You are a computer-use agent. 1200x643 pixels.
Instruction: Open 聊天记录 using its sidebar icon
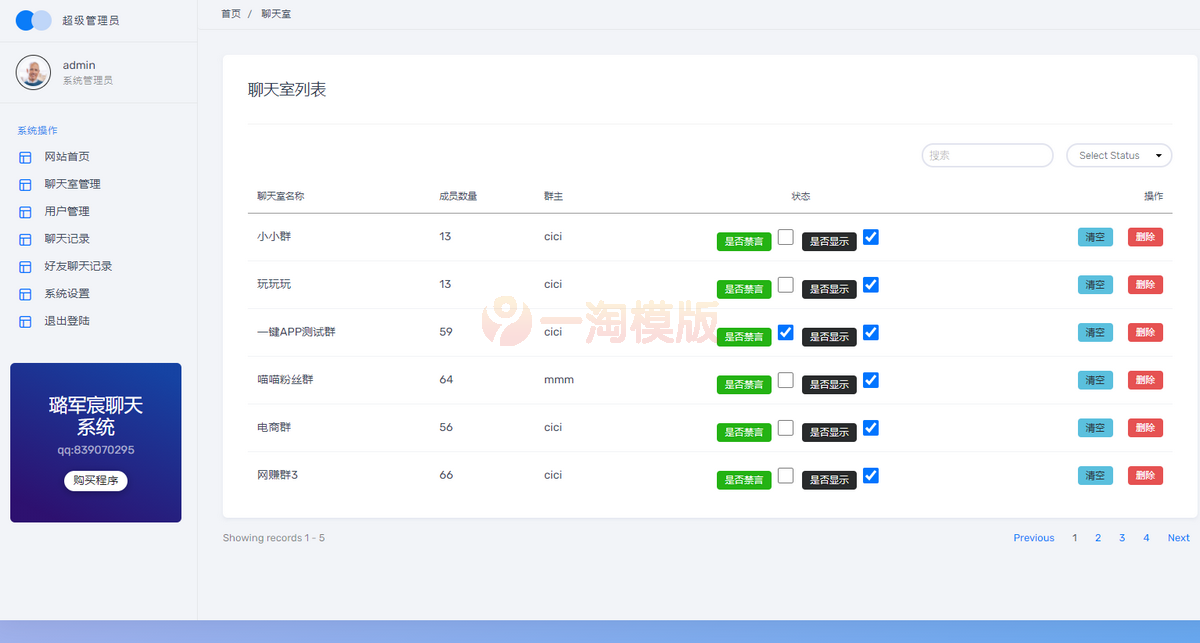[23, 238]
